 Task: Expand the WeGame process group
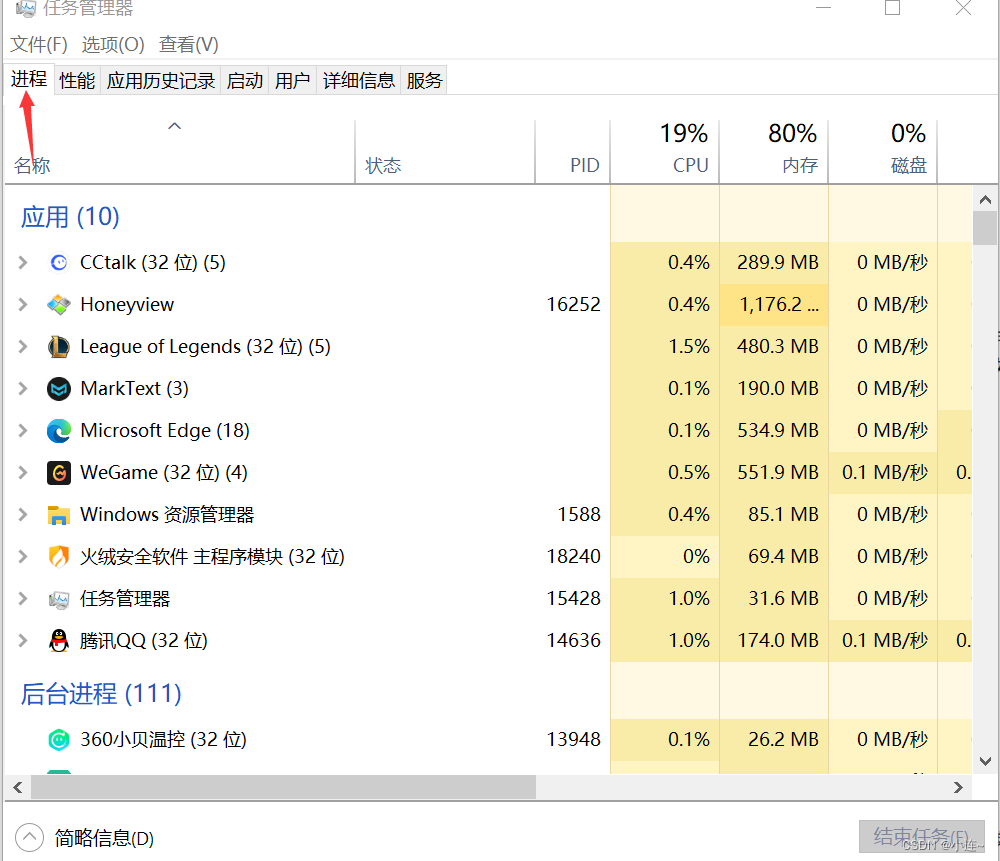coord(23,473)
